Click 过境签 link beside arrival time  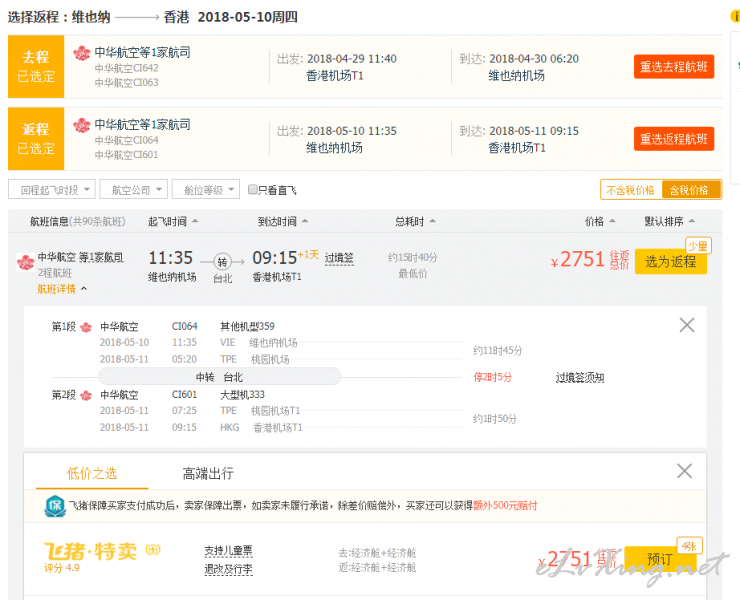(339, 258)
